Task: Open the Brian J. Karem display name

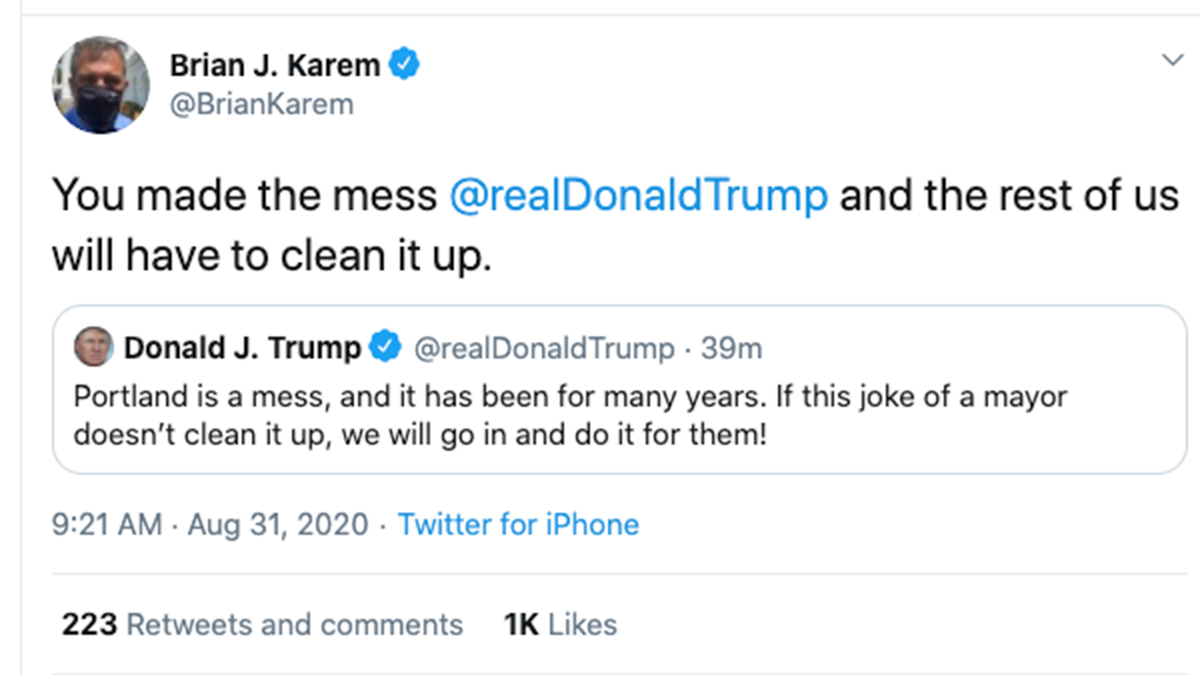Action: pos(274,66)
